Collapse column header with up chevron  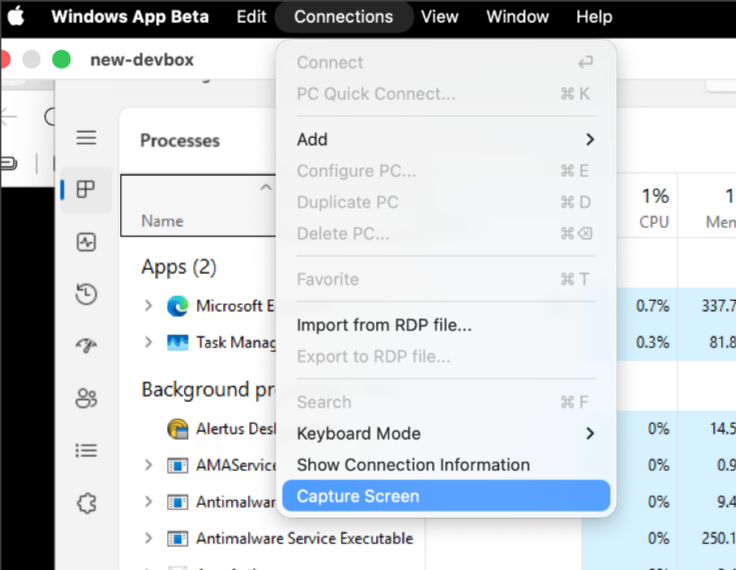pos(266,188)
